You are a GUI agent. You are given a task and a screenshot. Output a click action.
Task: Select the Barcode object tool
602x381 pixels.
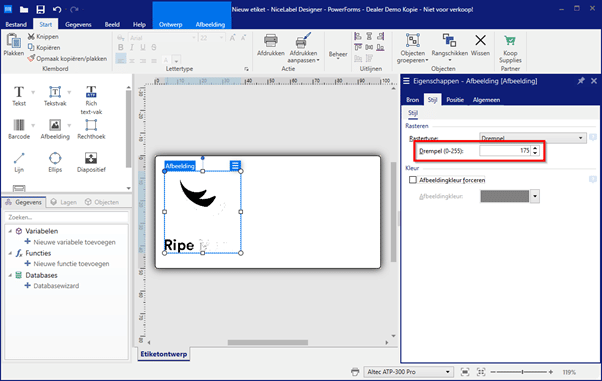pos(19,129)
